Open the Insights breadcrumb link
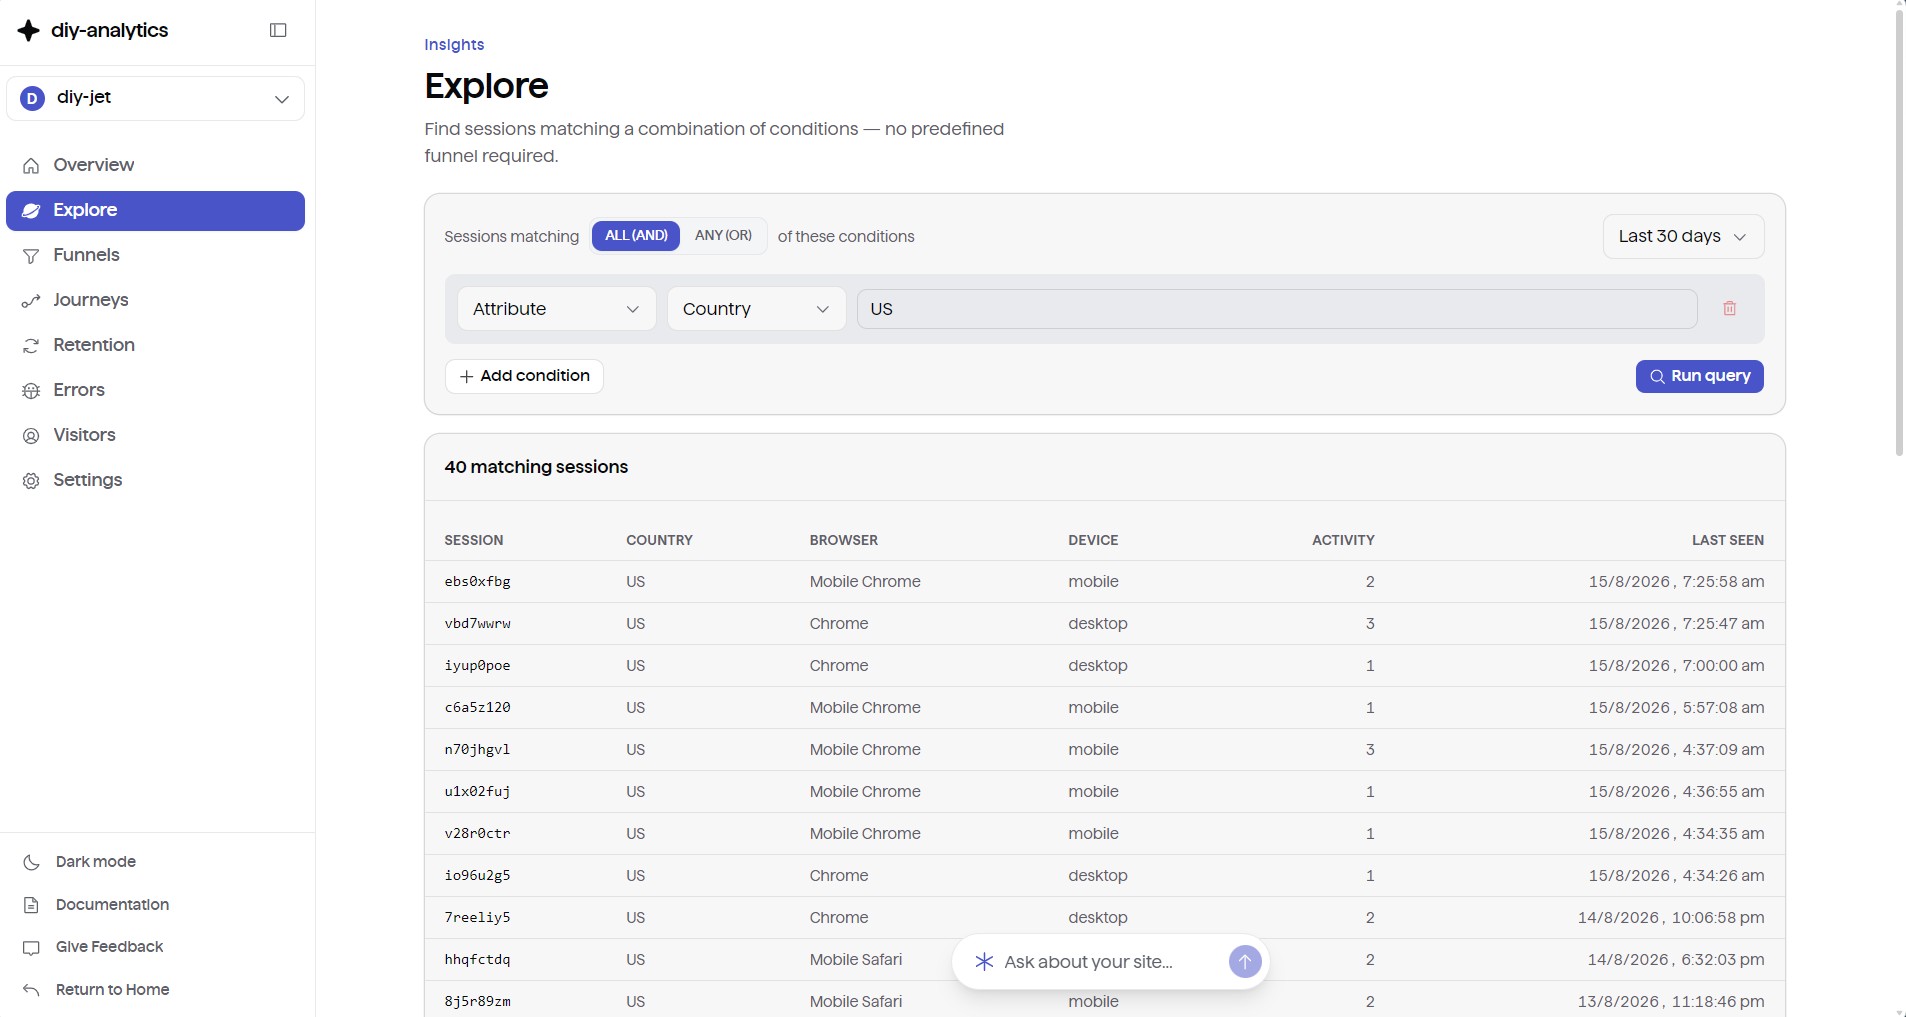This screenshot has width=1906, height=1017. click(454, 45)
